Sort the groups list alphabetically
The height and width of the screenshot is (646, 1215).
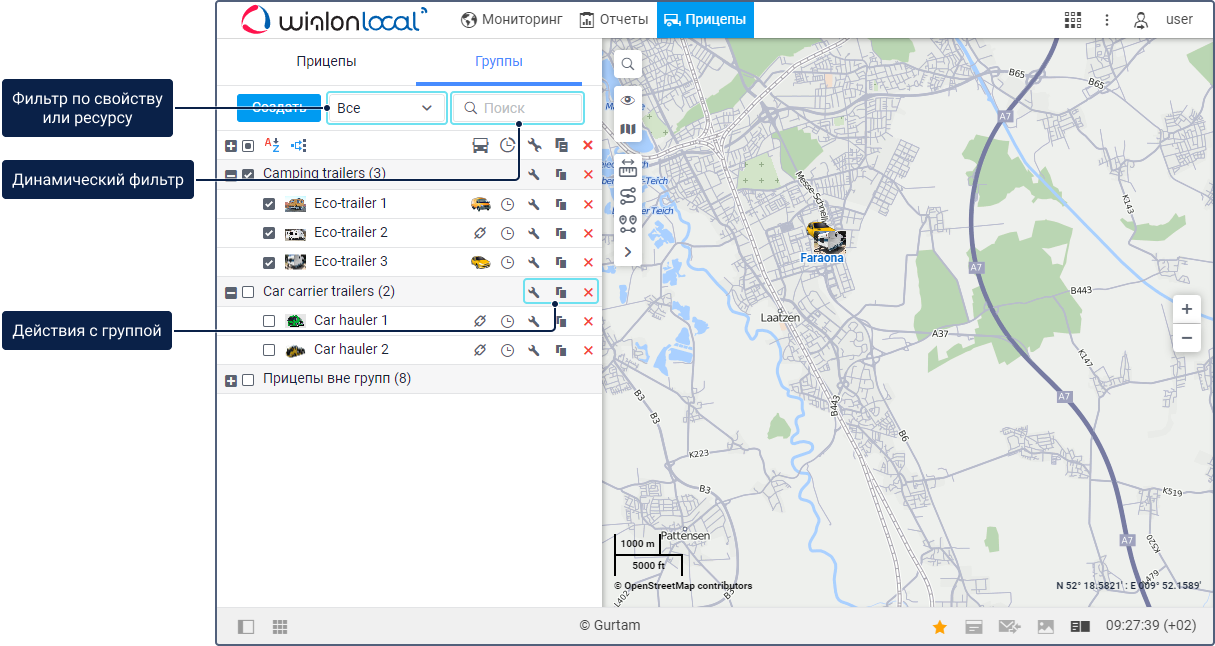(272, 145)
